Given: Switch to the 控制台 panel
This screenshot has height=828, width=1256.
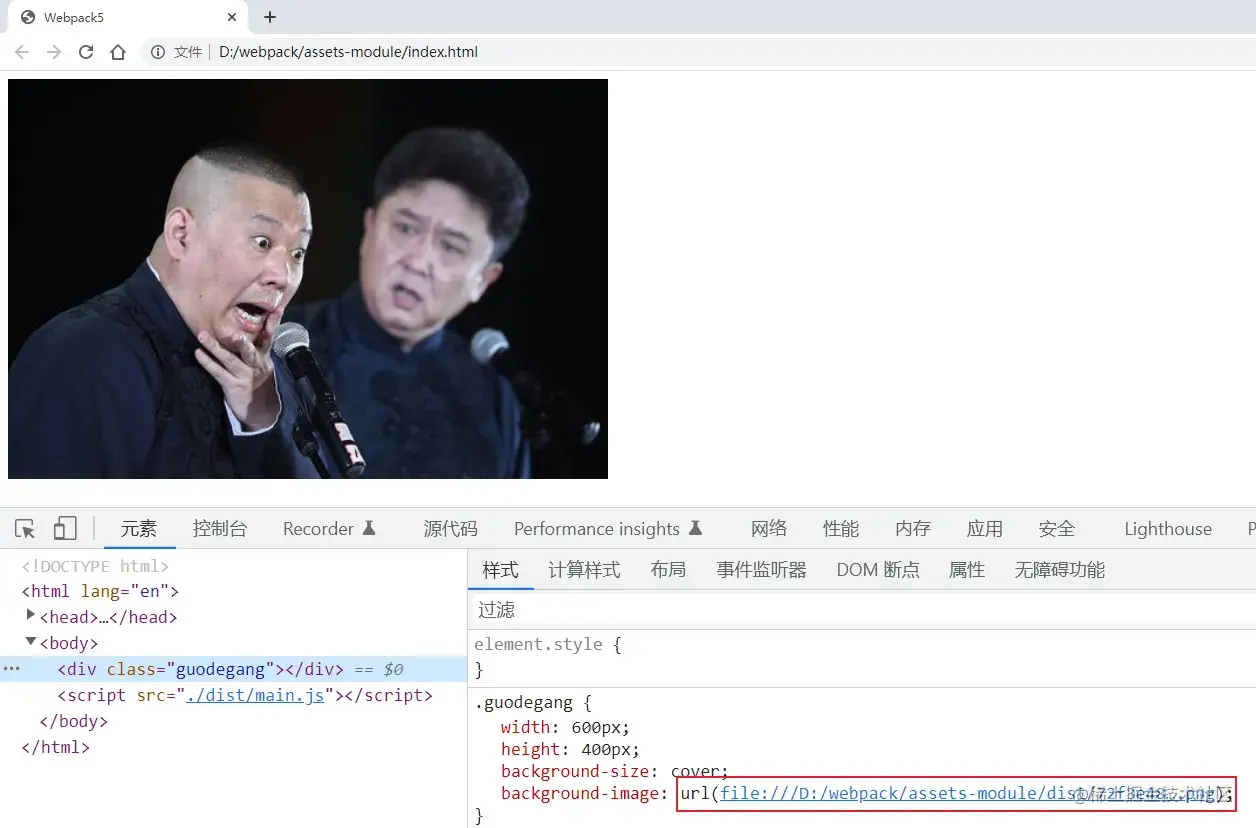Looking at the screenshot, I should tap(219, 528).
